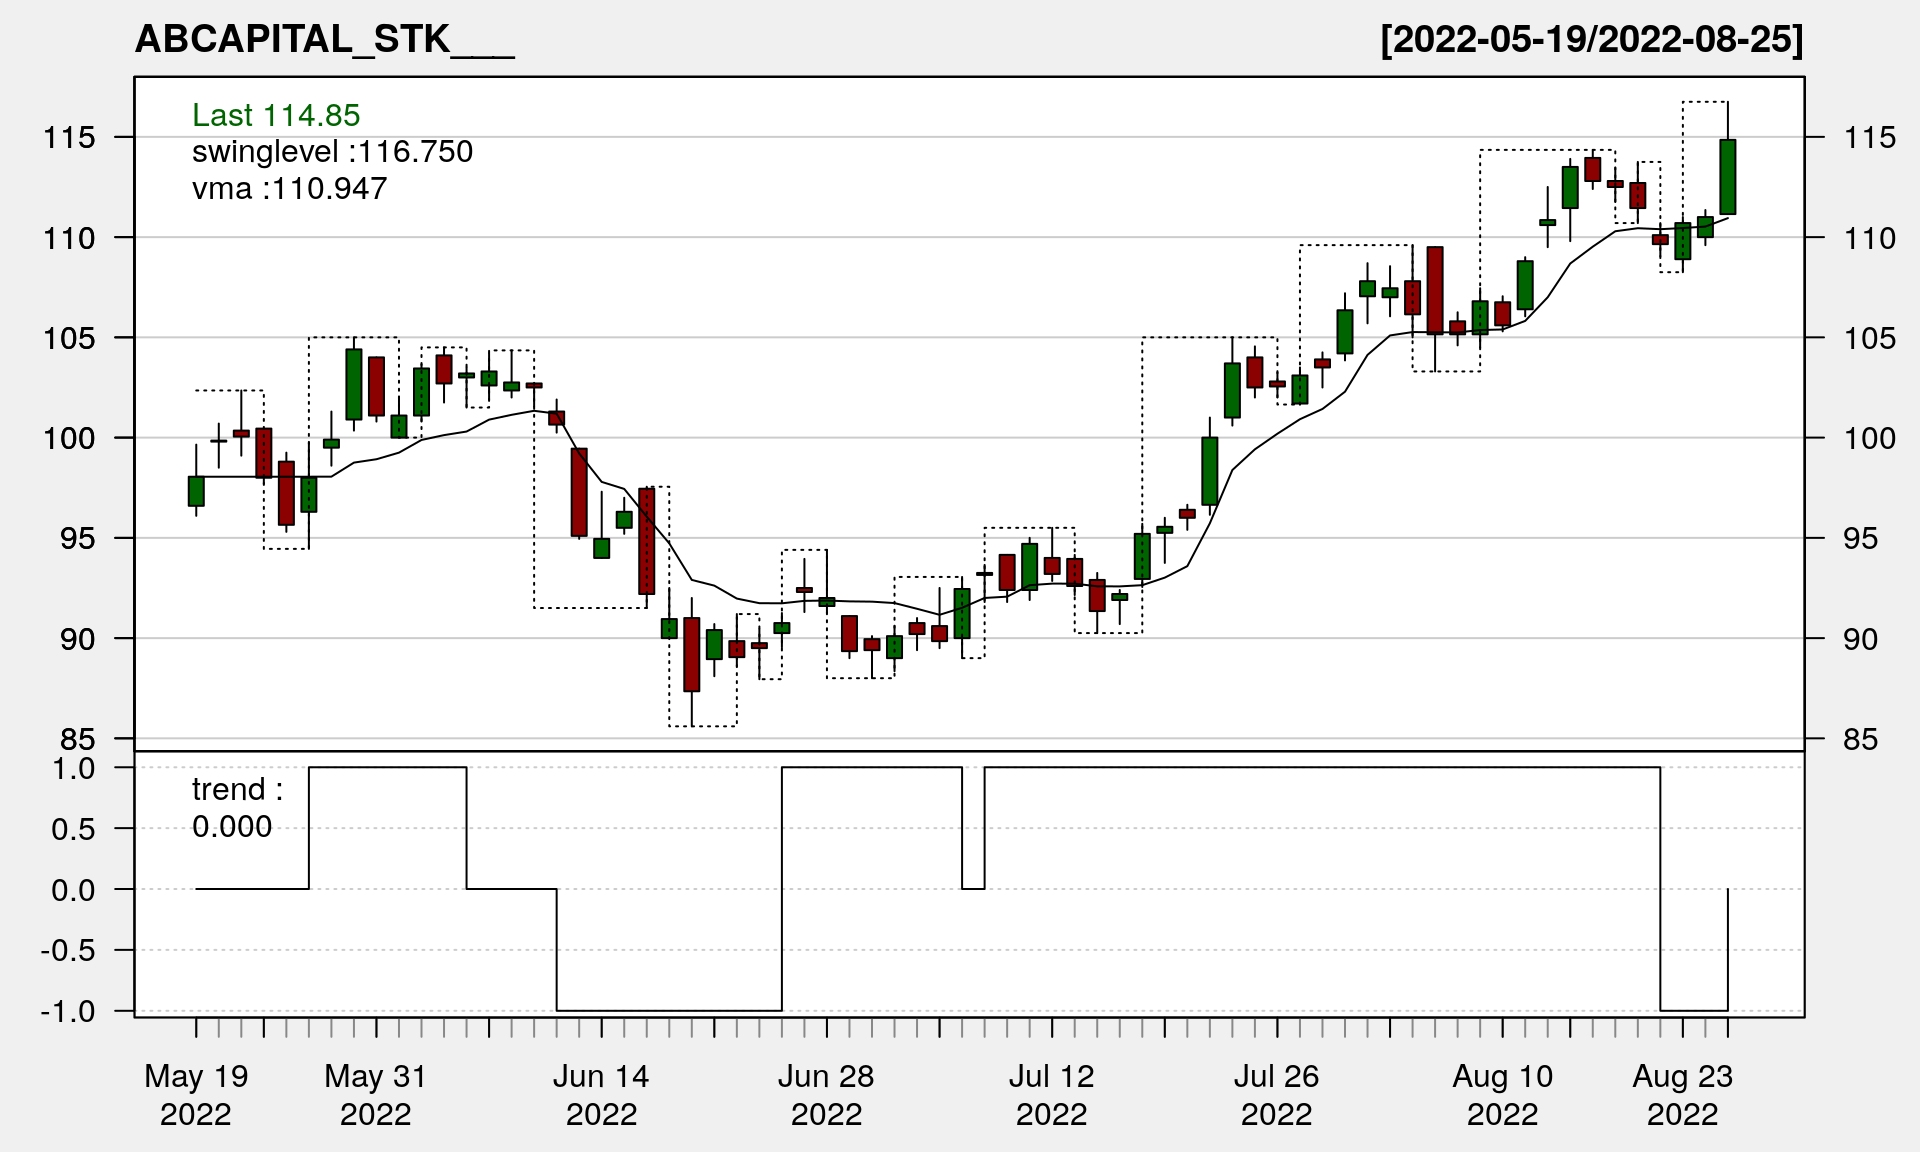Click the Jun 28 2022 date label
Image resolution: width=1920 pixels, height=1152 pixels.
826,1094
